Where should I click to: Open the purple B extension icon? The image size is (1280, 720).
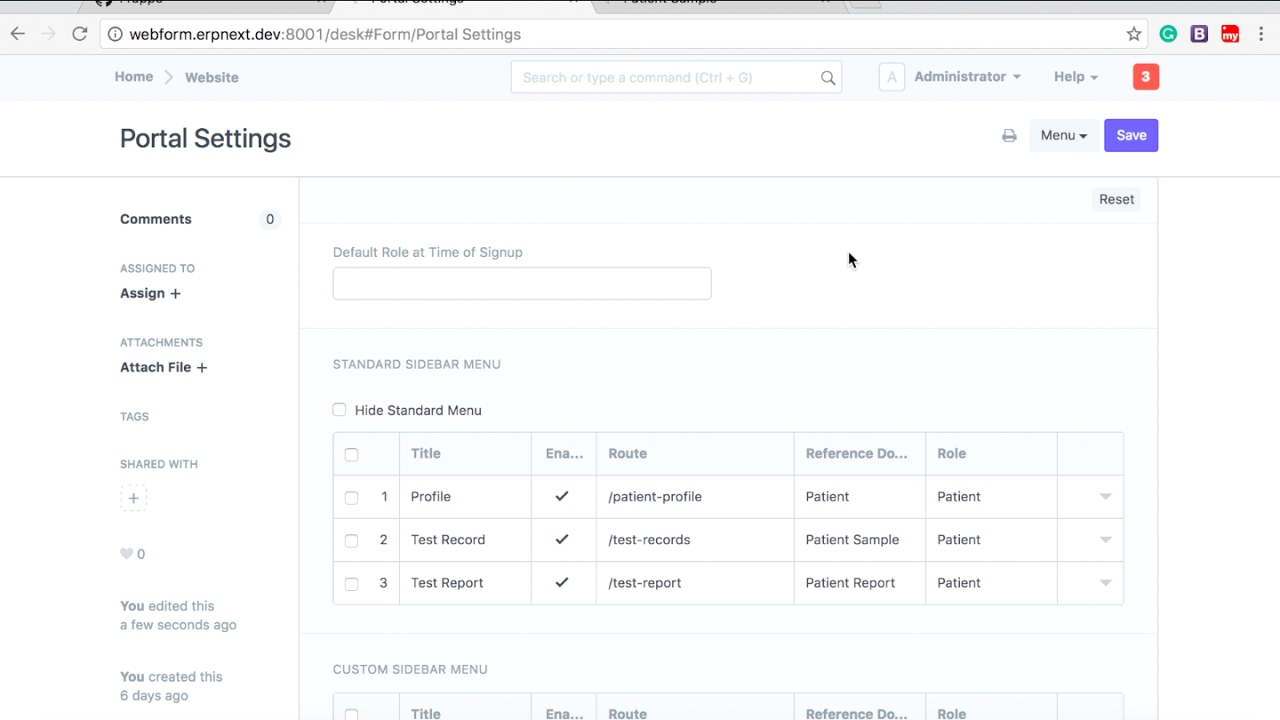1199,34
